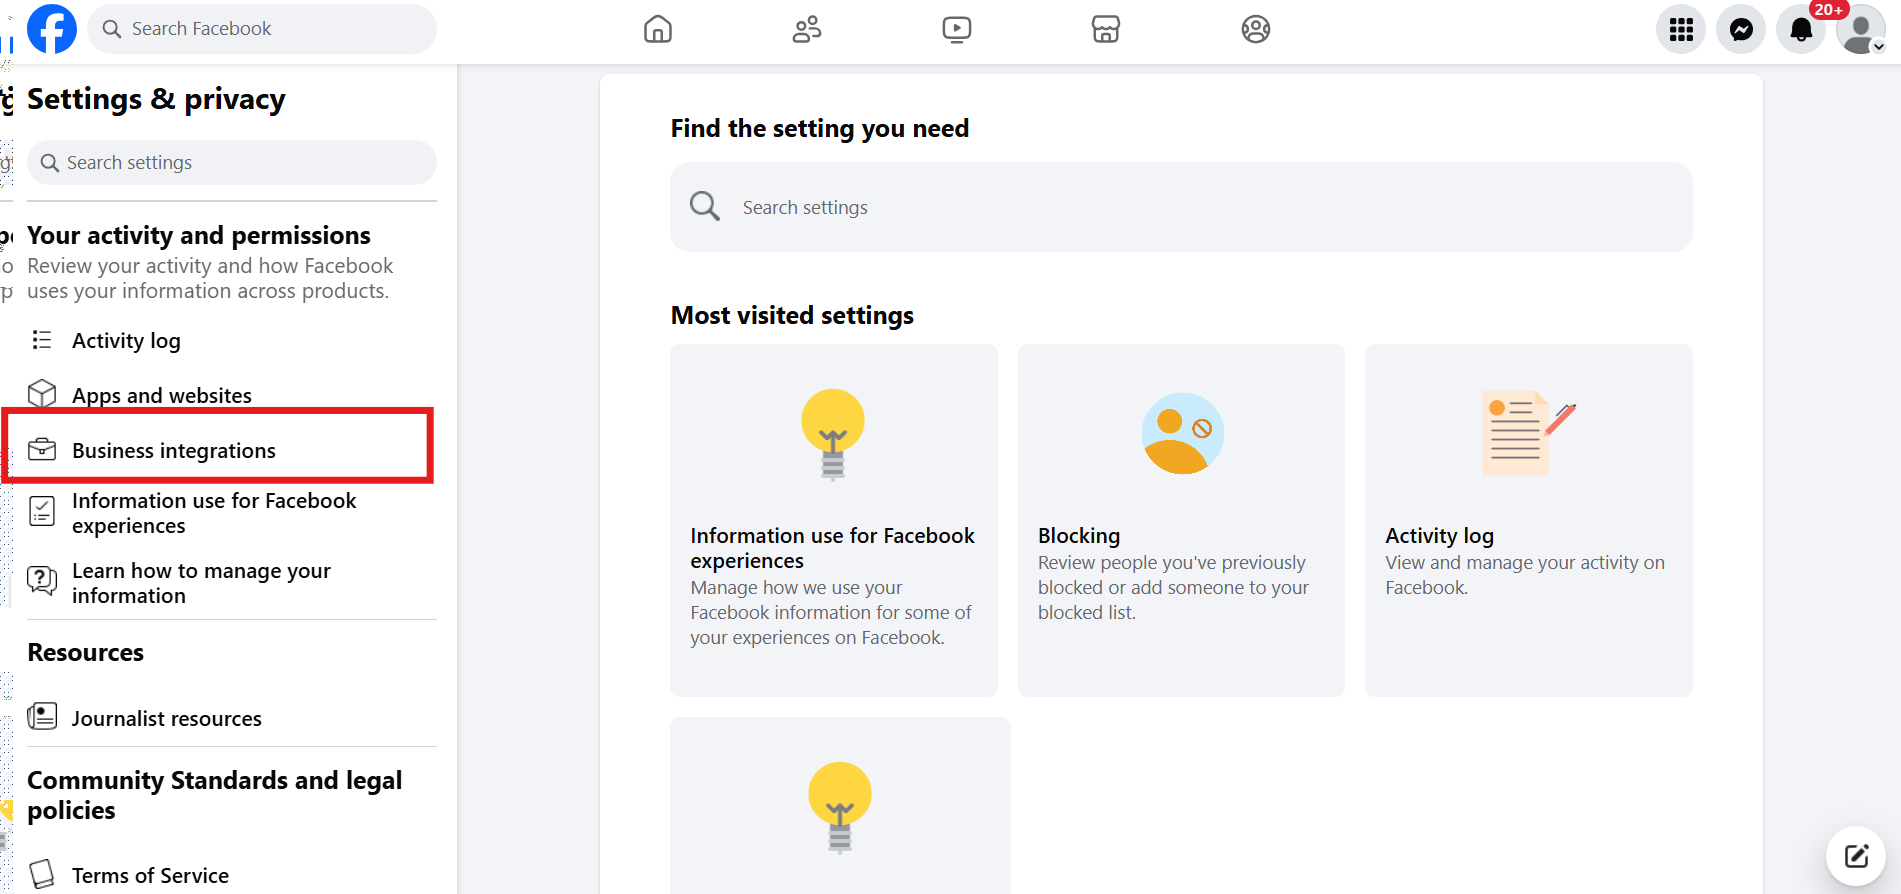Expand the account profile dropdown arrow
Screen dimensions: 1901x894
coord(1879,46)
